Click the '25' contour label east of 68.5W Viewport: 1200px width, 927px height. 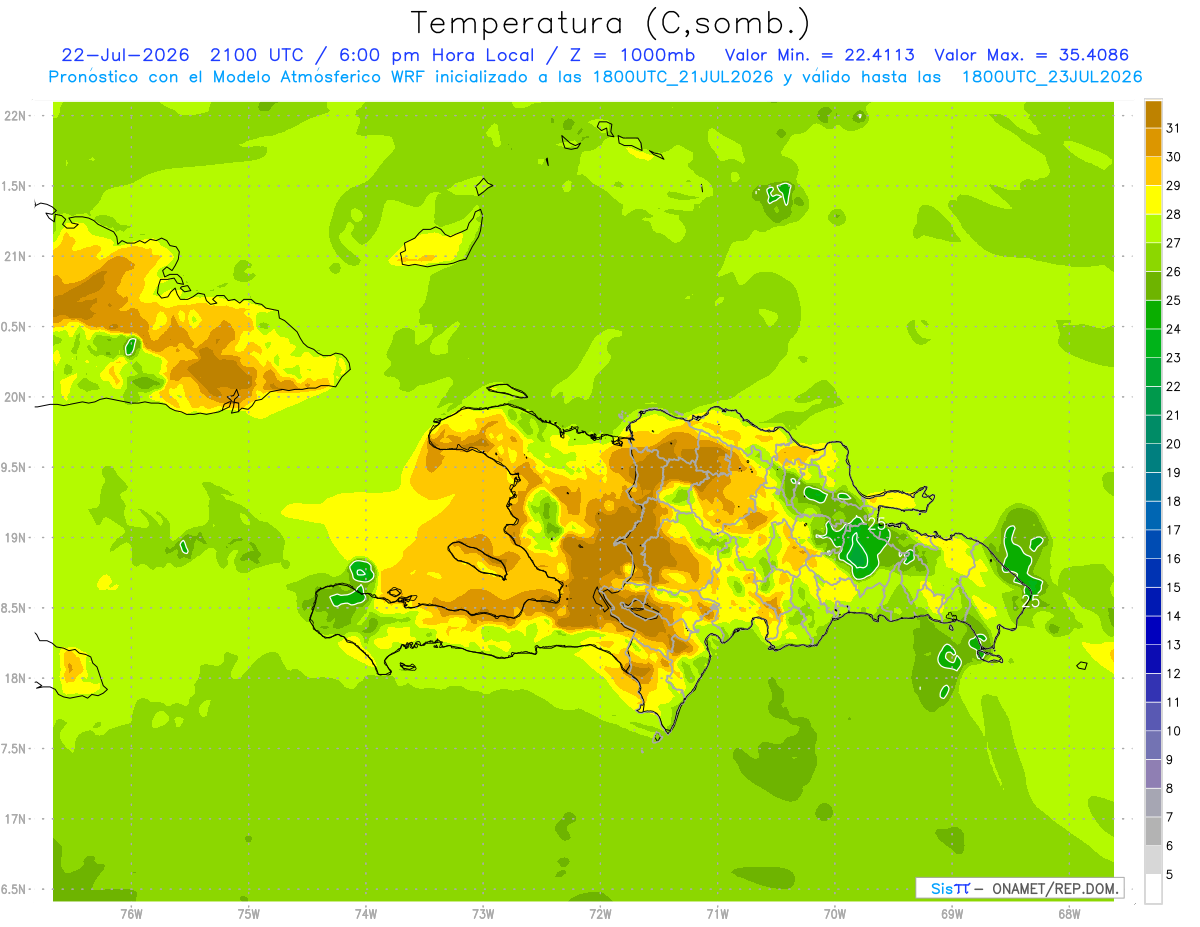tap(1031, 602)
